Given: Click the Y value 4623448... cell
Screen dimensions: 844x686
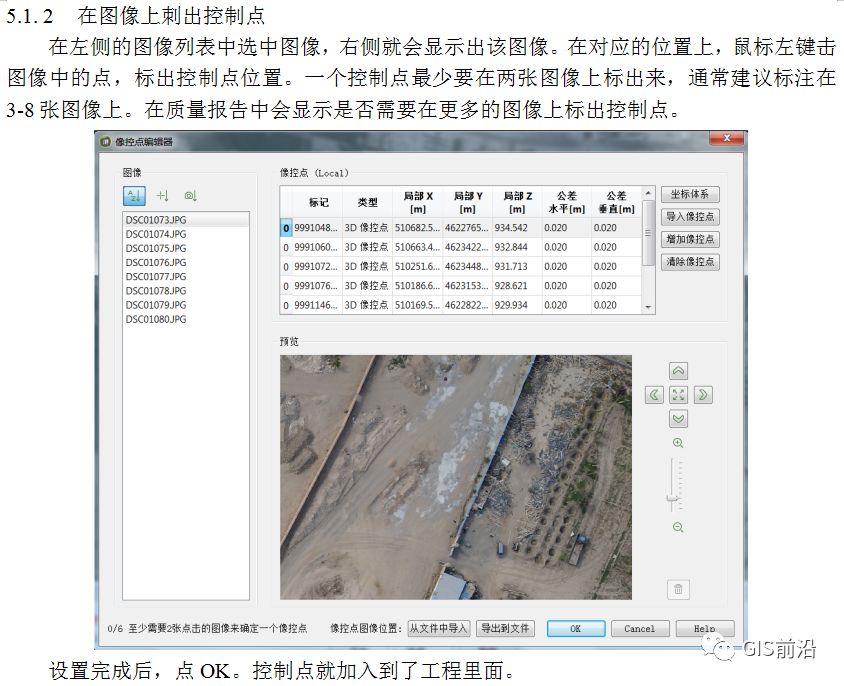Looking at the screenshot, I should point(467,267).
